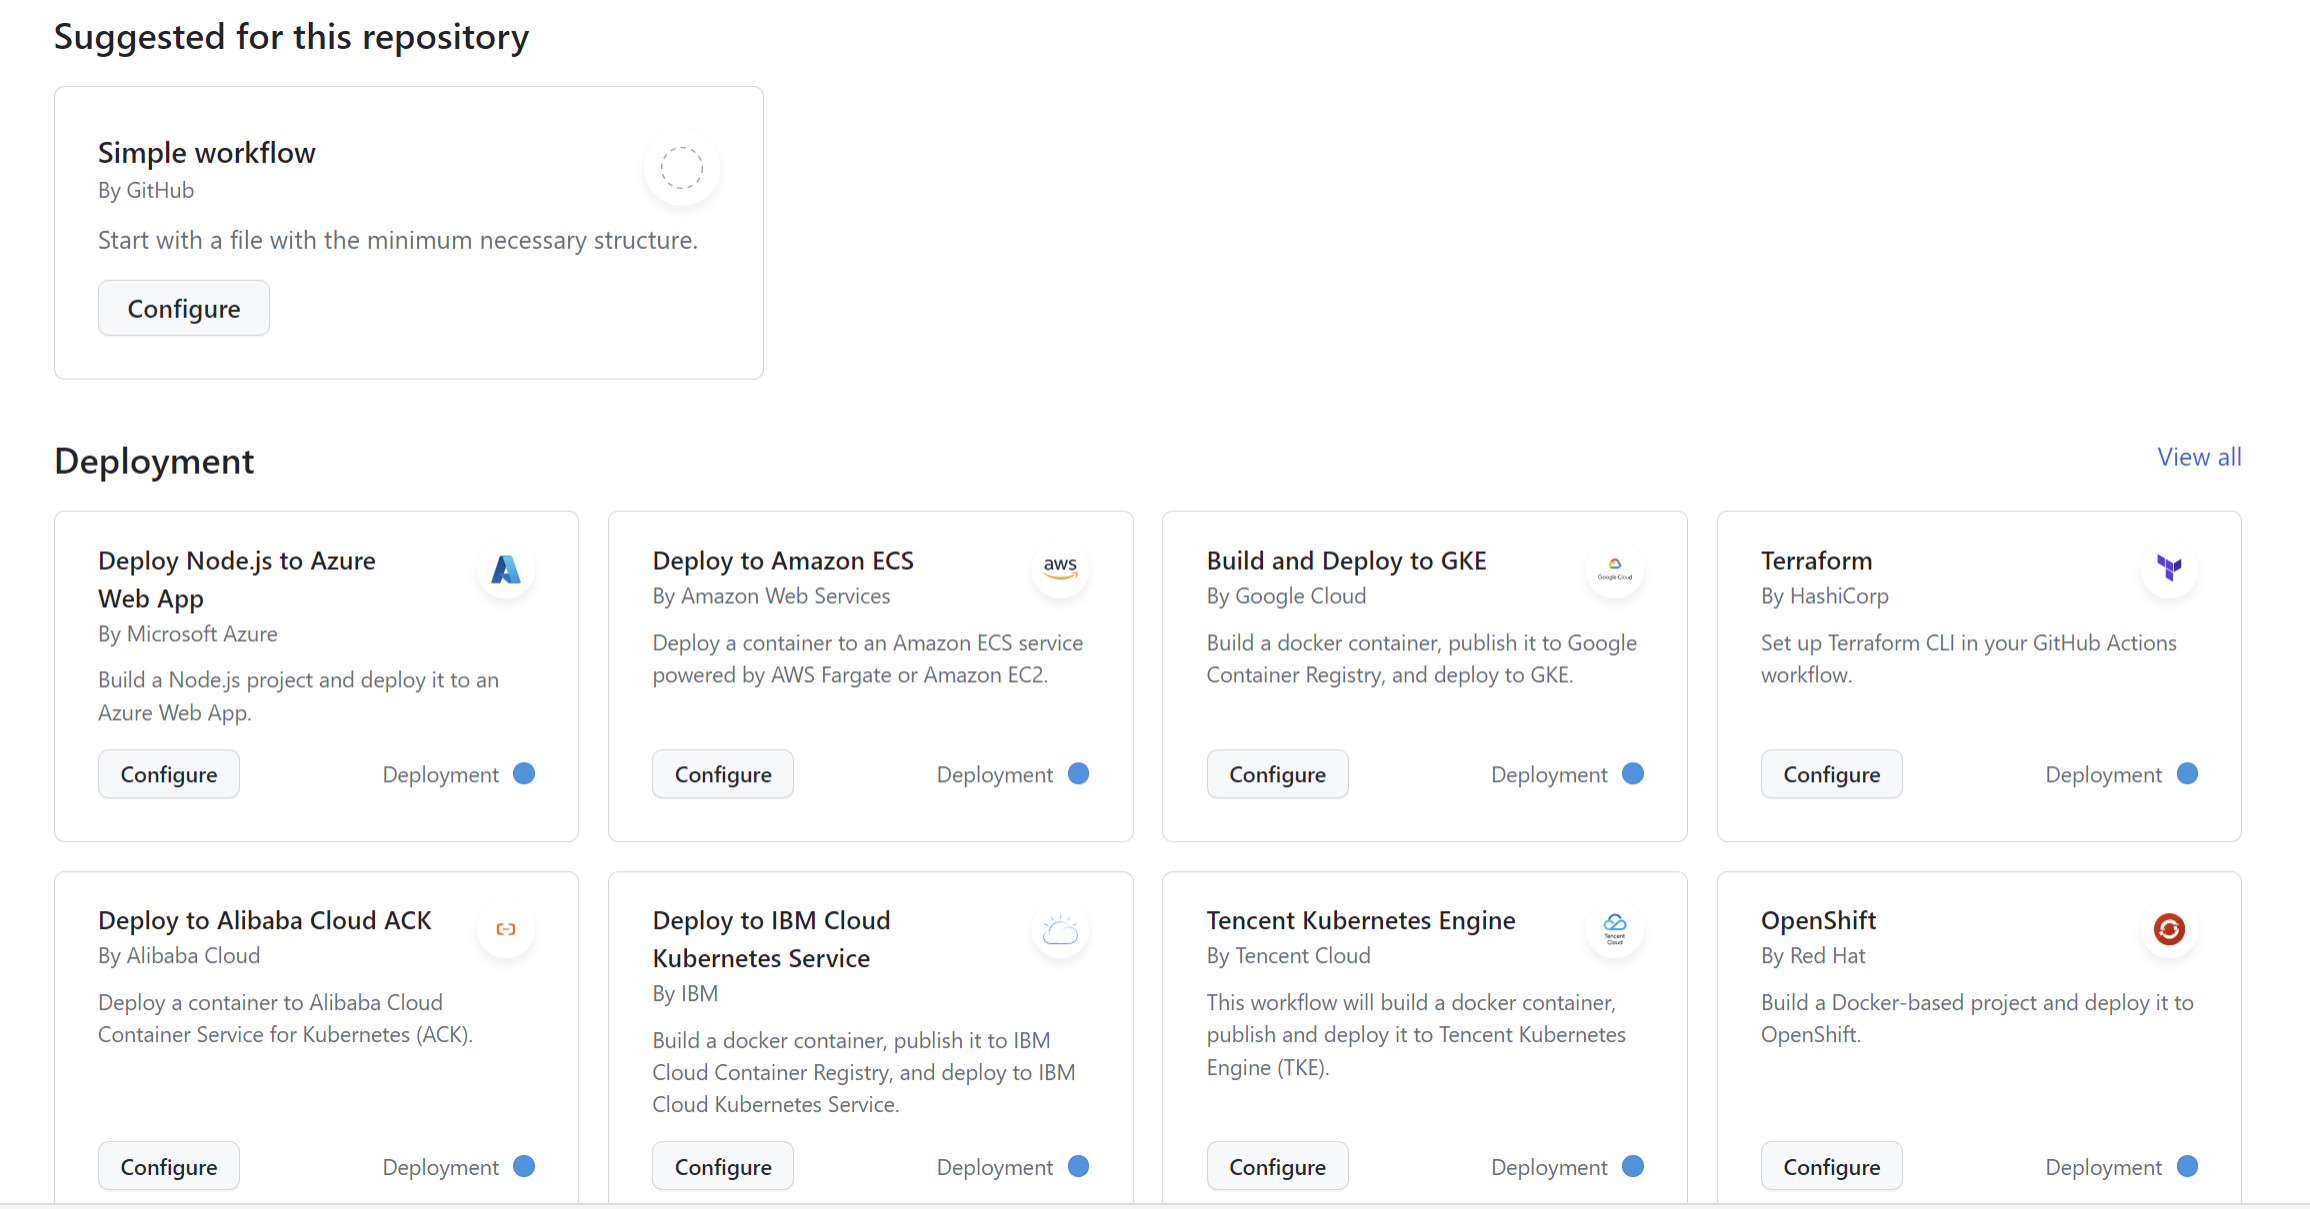Click the Tencent Kubernetes Engine title
Viewport: 2310px width, 1209px height.
(x=1360, y=920)
